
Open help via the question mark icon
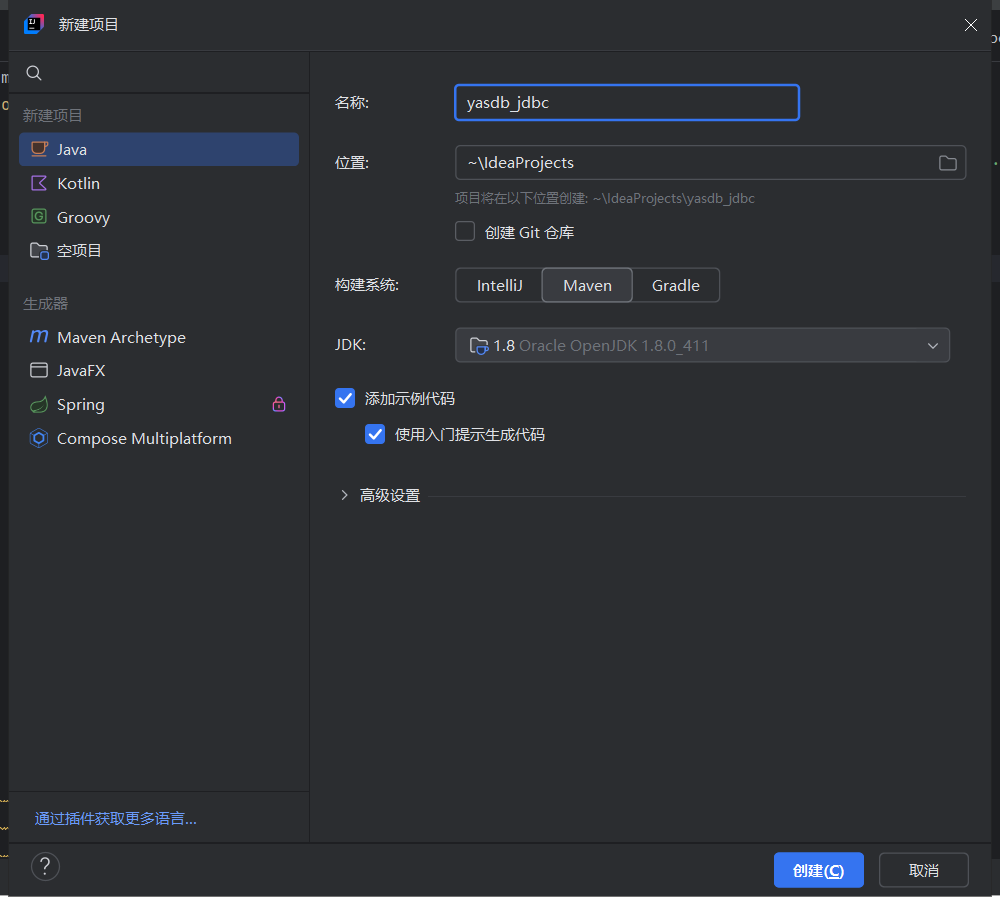coord(46,866)
